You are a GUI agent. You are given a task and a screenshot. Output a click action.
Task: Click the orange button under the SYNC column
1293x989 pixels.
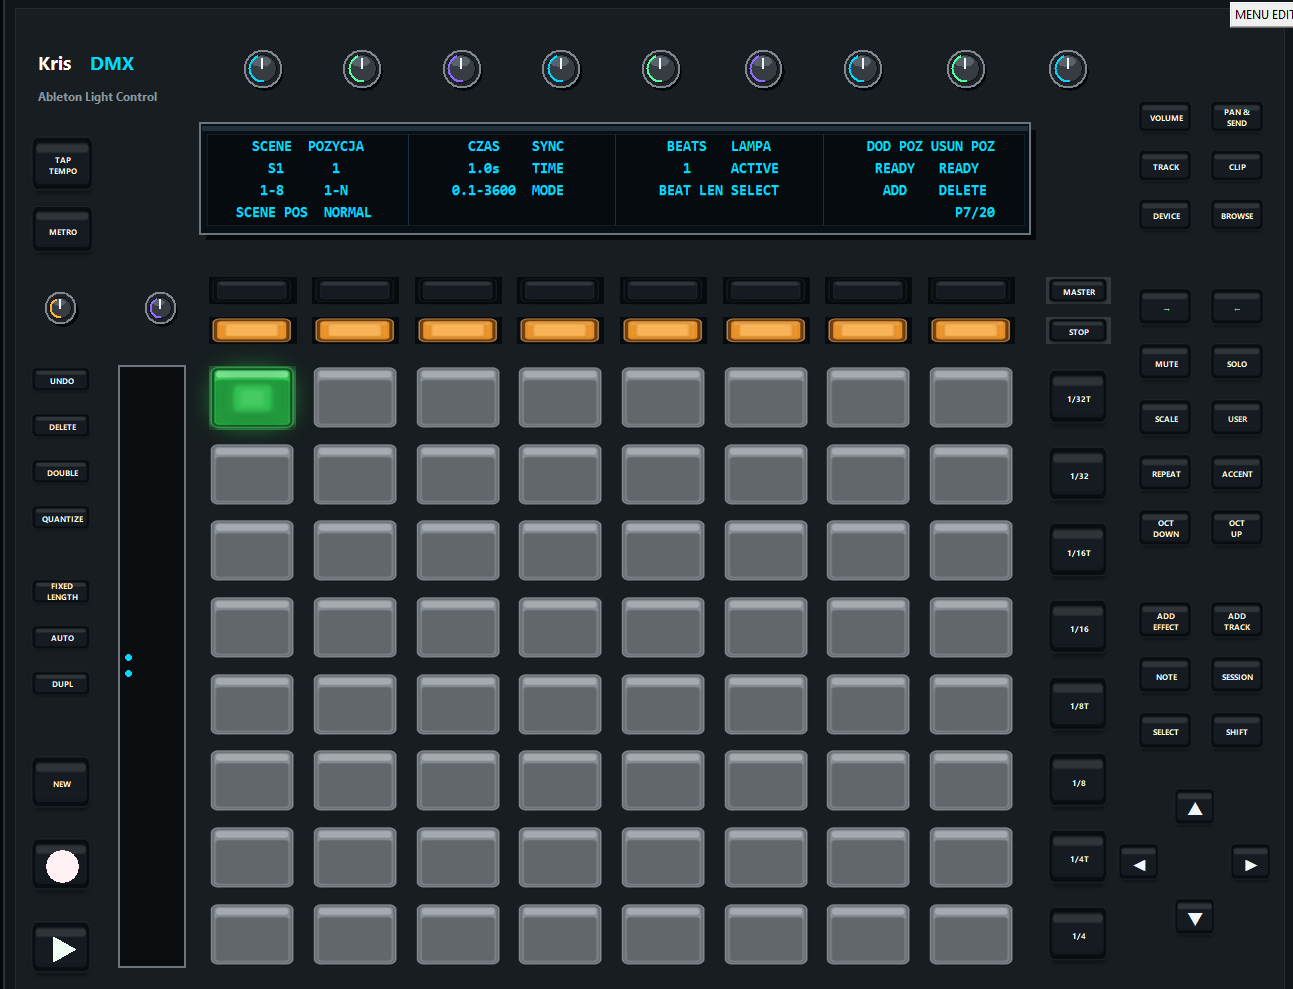coord(560,330)
